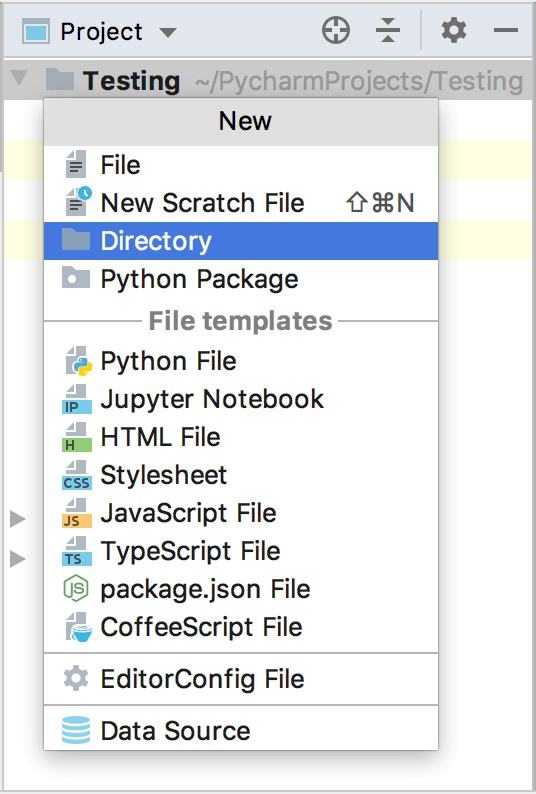Select Directory in the New menu
The image size is (536, 794).
tap(241, 241)
